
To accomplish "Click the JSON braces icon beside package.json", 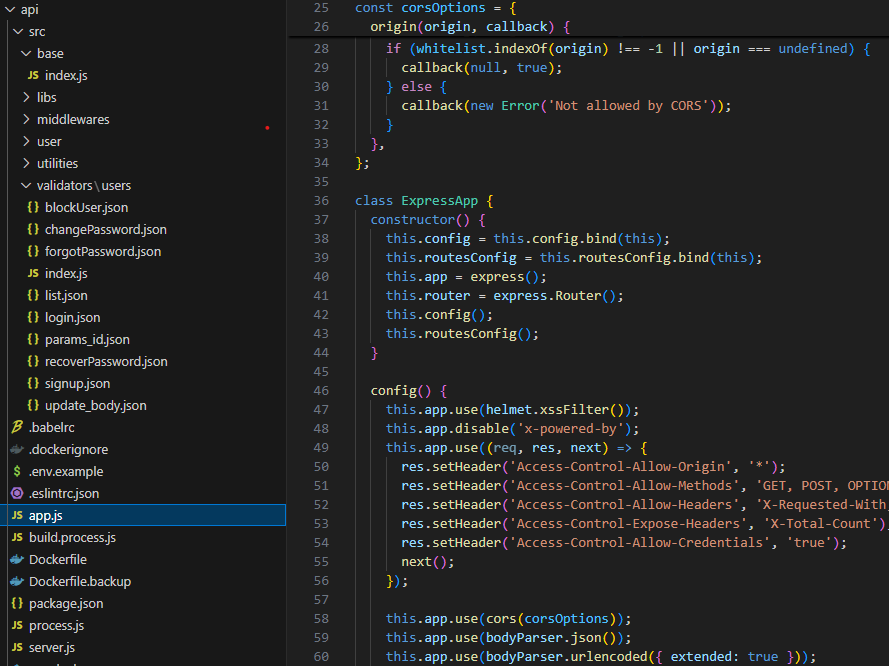I will (17, 604).
